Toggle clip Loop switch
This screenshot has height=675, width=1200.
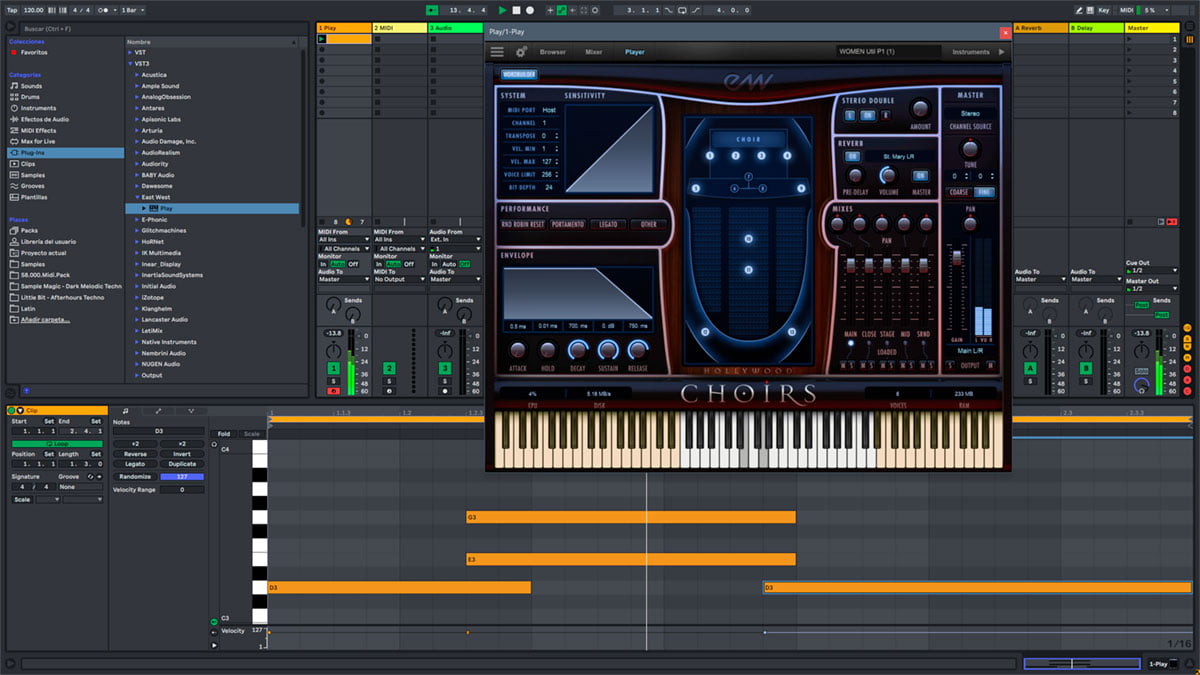click(x=56, y=443)
